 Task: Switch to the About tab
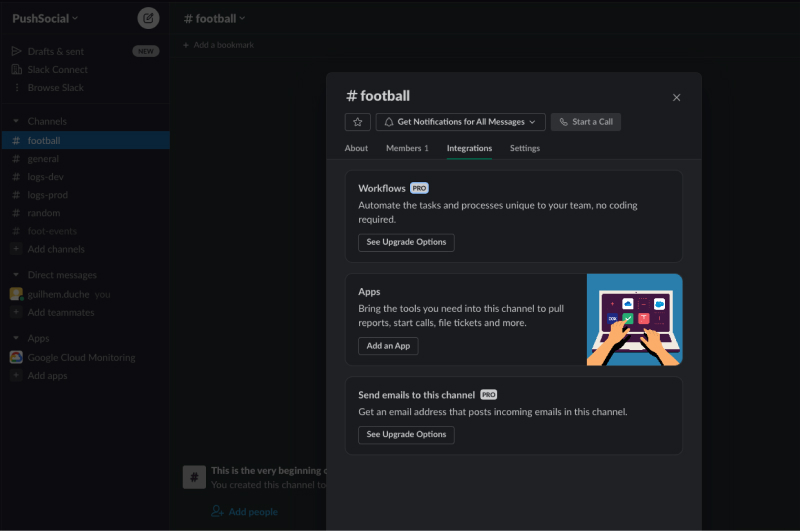(x=356, y=148)
